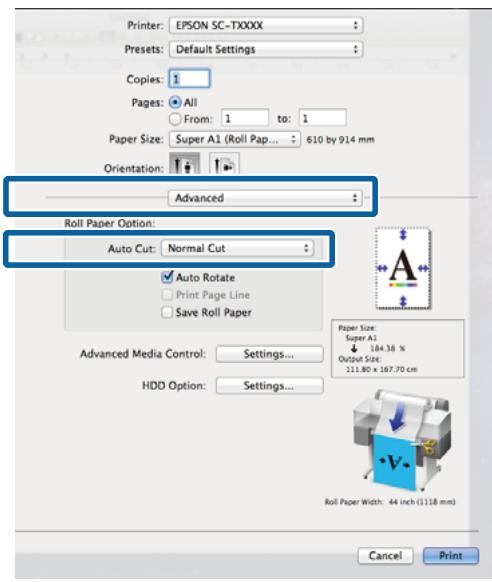Click the From page number field

click(245, 119)
